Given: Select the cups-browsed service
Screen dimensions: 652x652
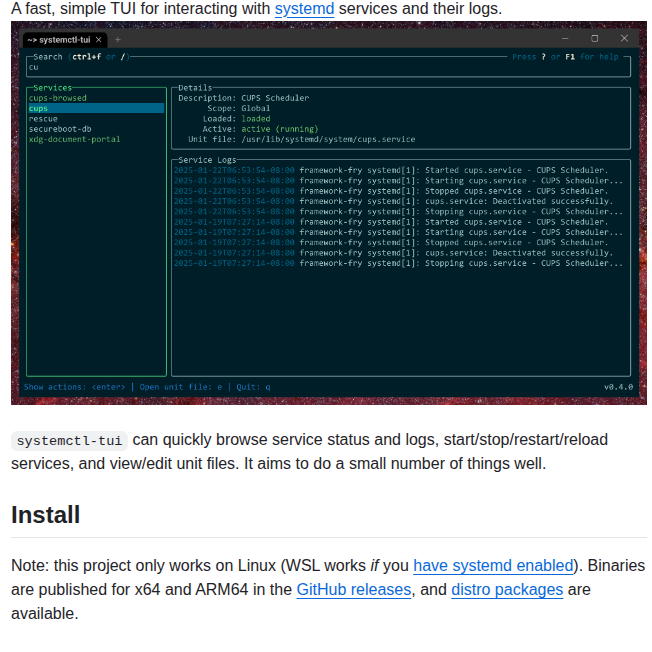Looking at the screenshot, I should click(x=58, y=98).
